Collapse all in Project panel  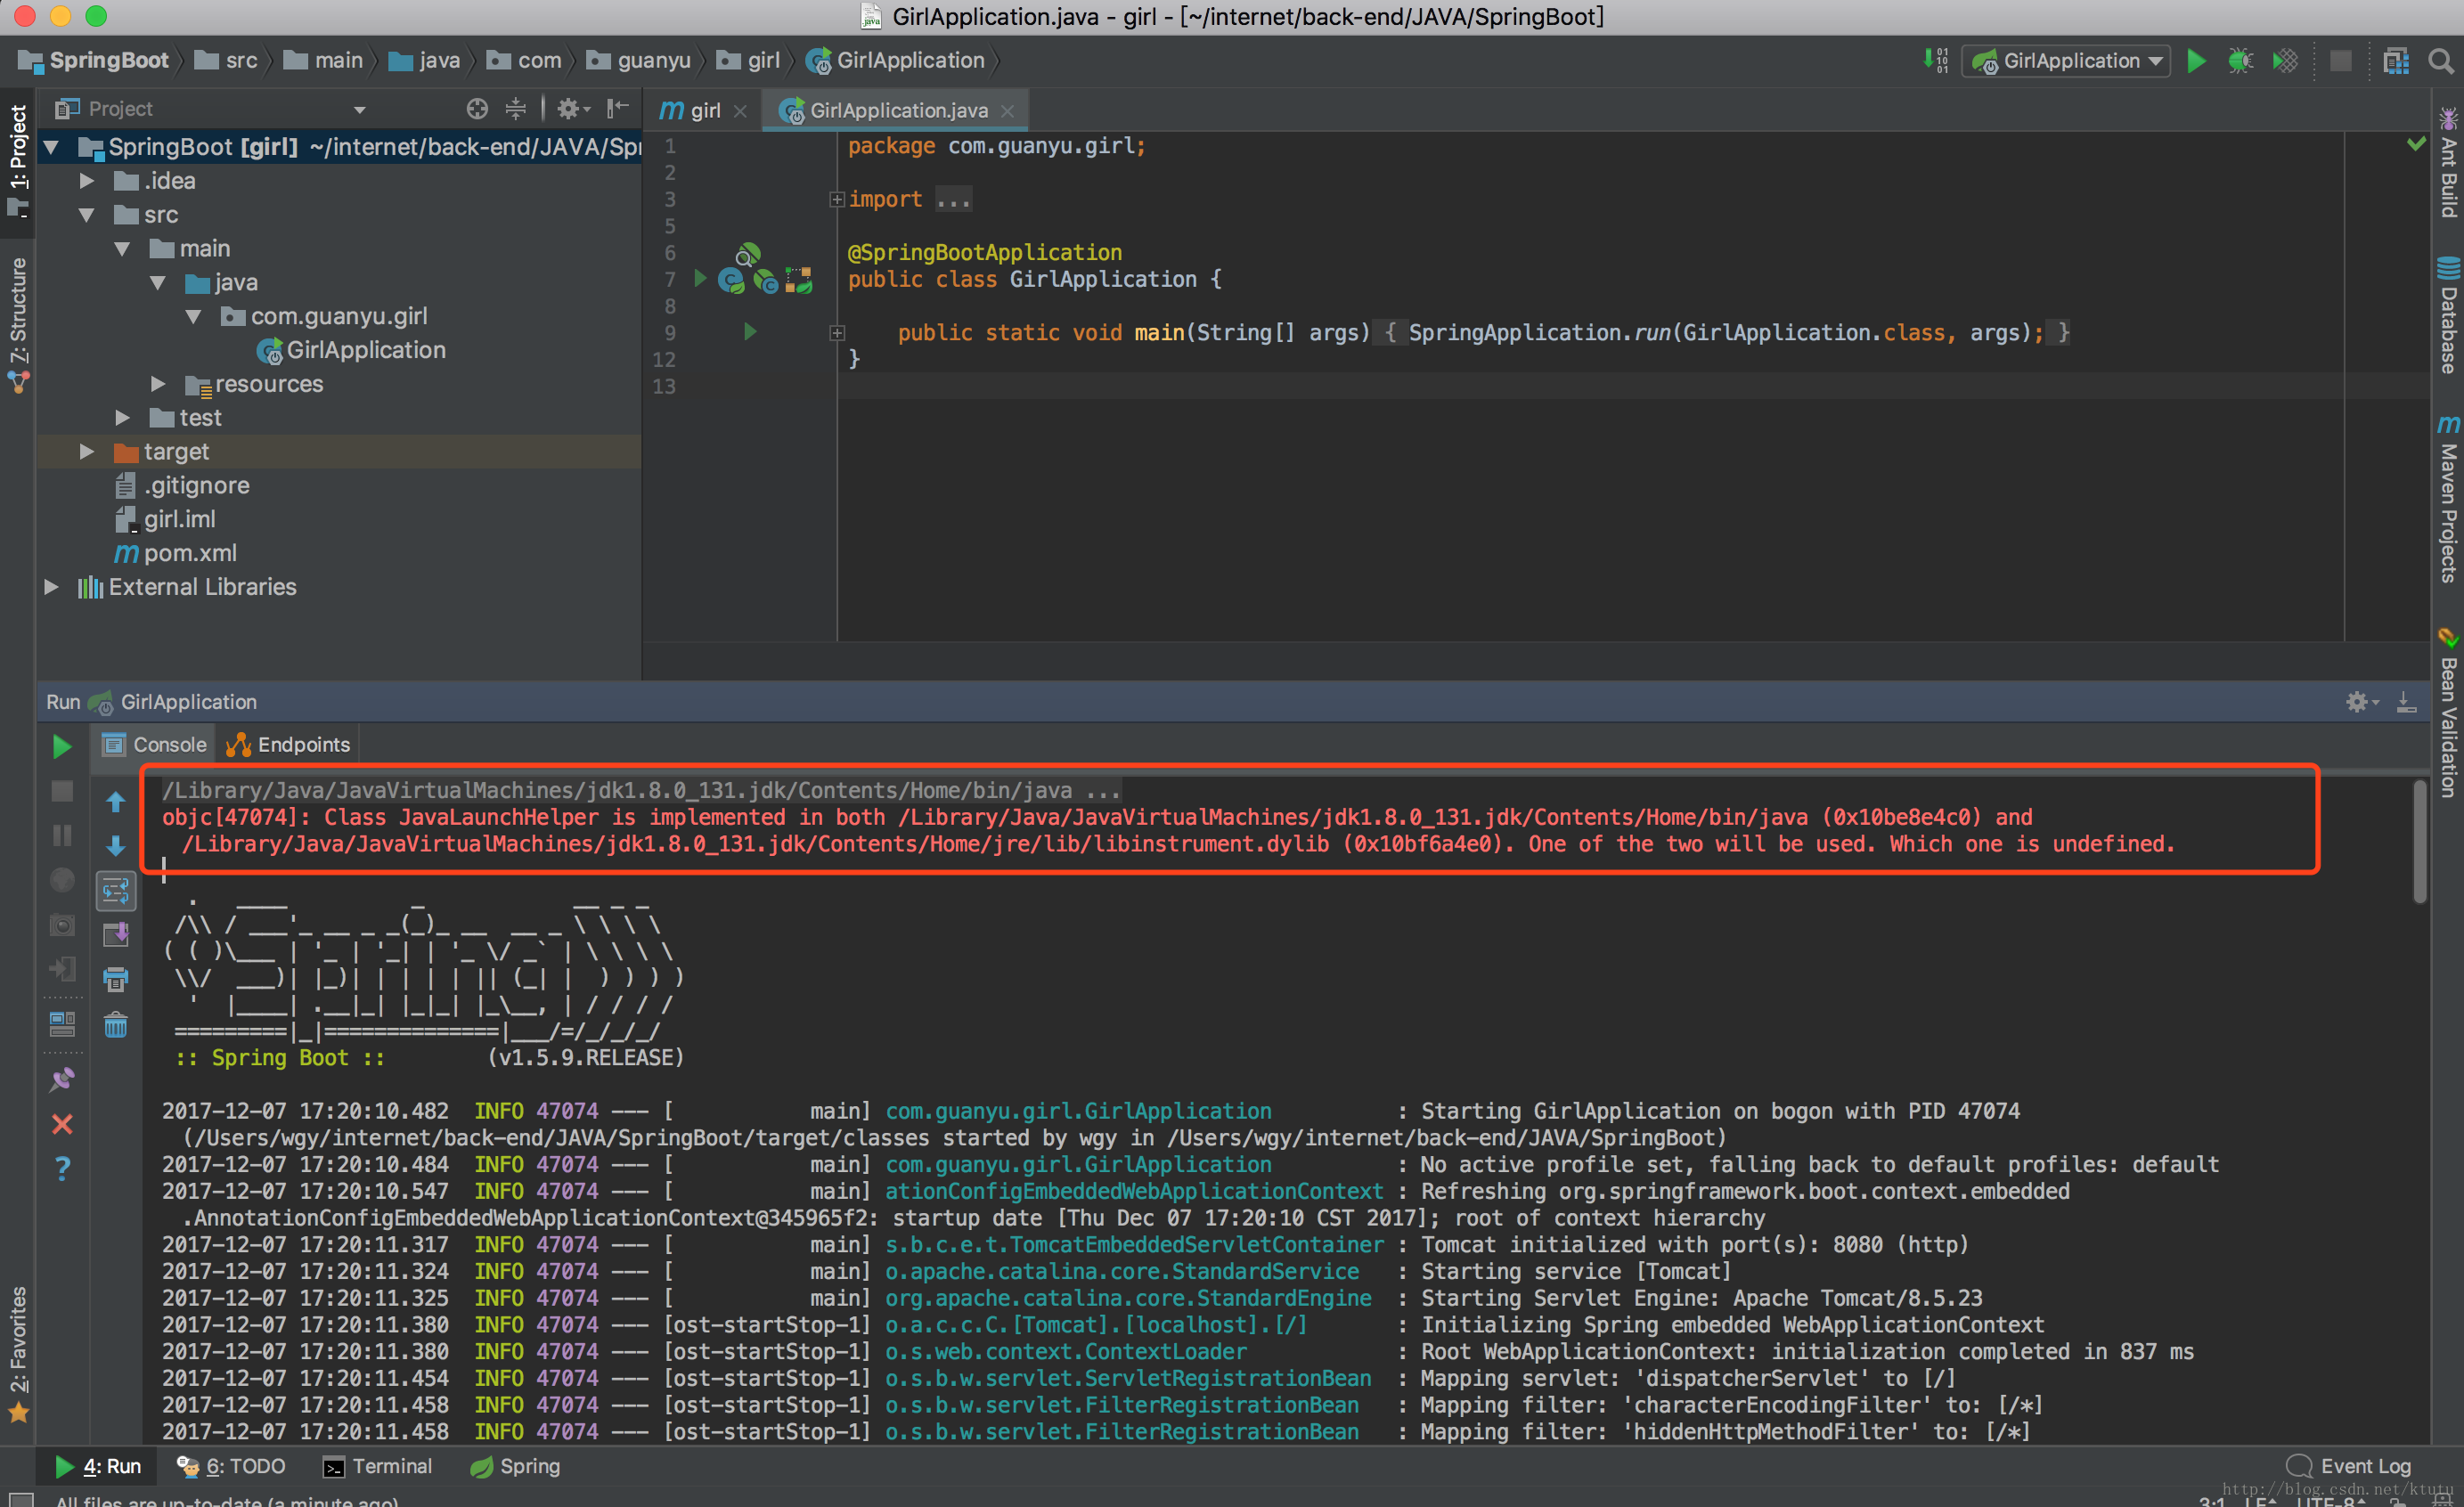516,108
